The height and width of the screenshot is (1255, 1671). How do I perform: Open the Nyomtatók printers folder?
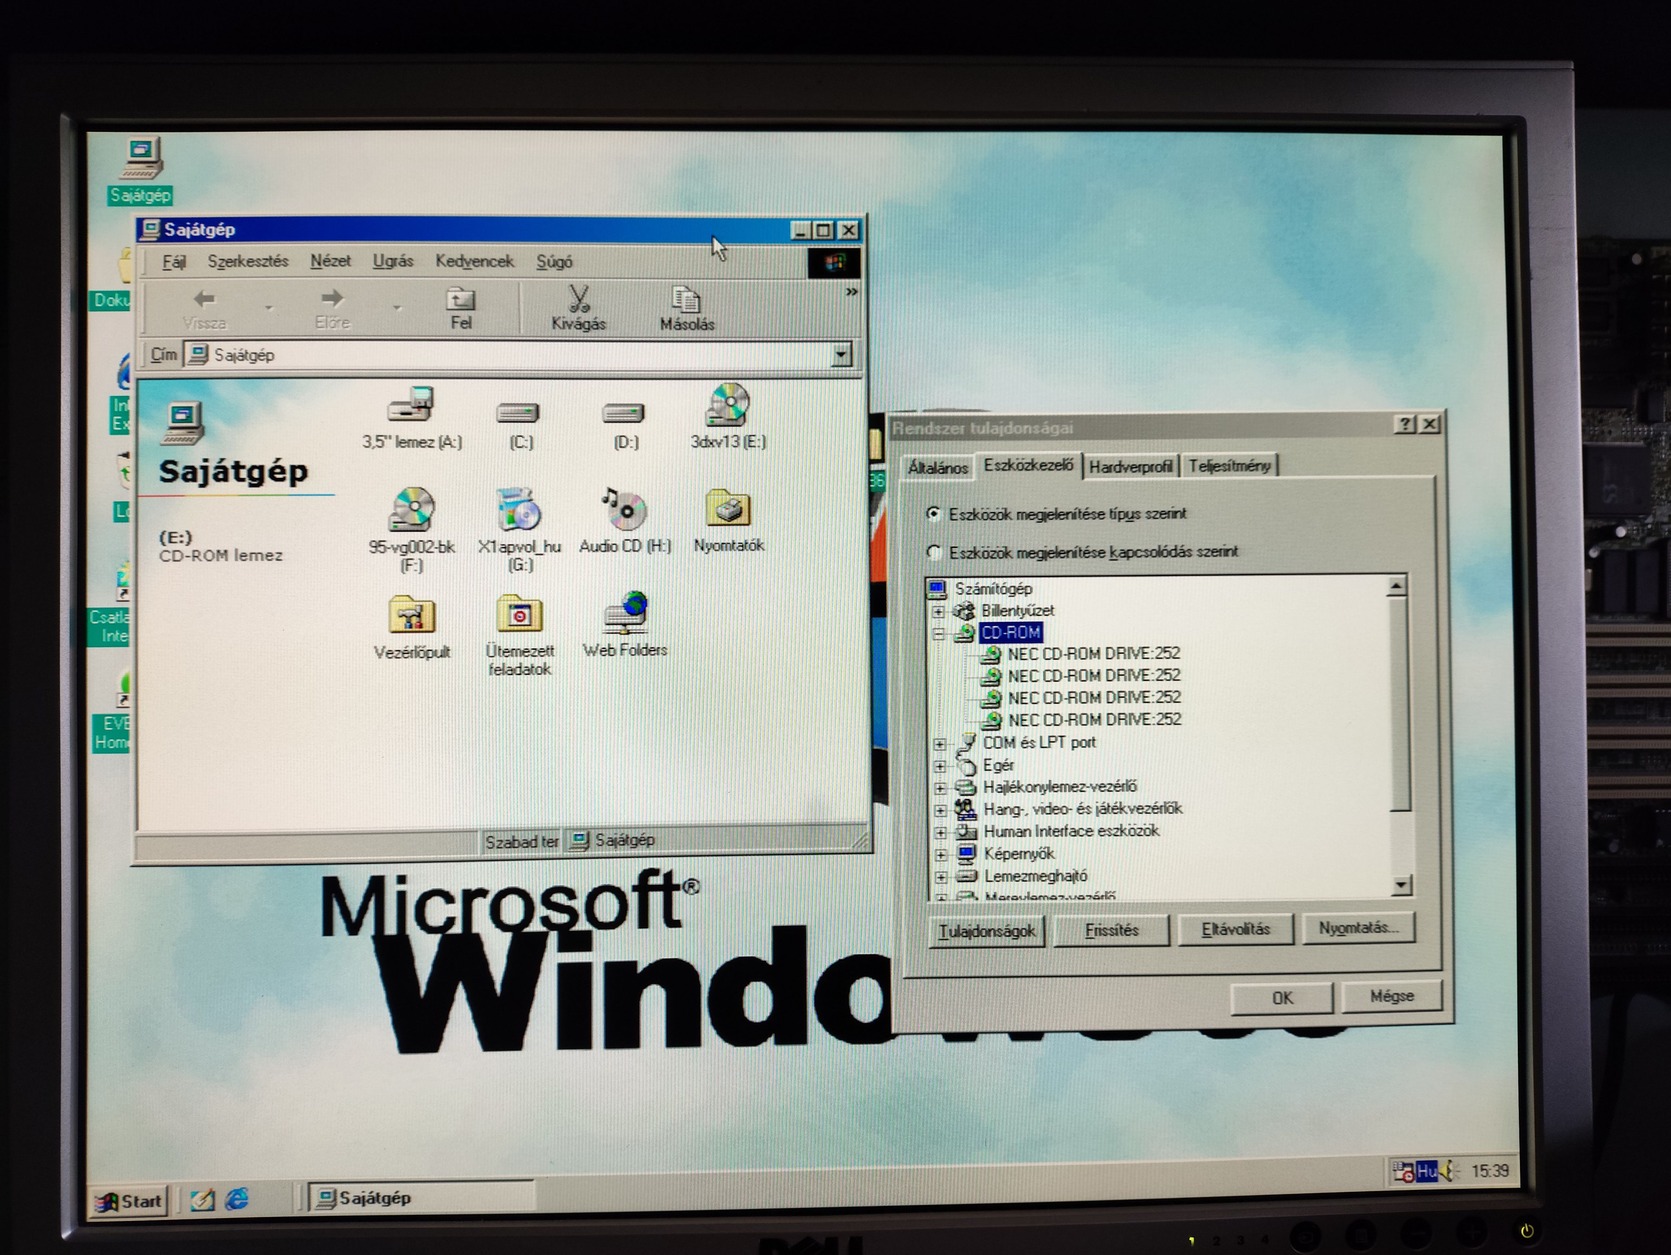coord(728,521)
